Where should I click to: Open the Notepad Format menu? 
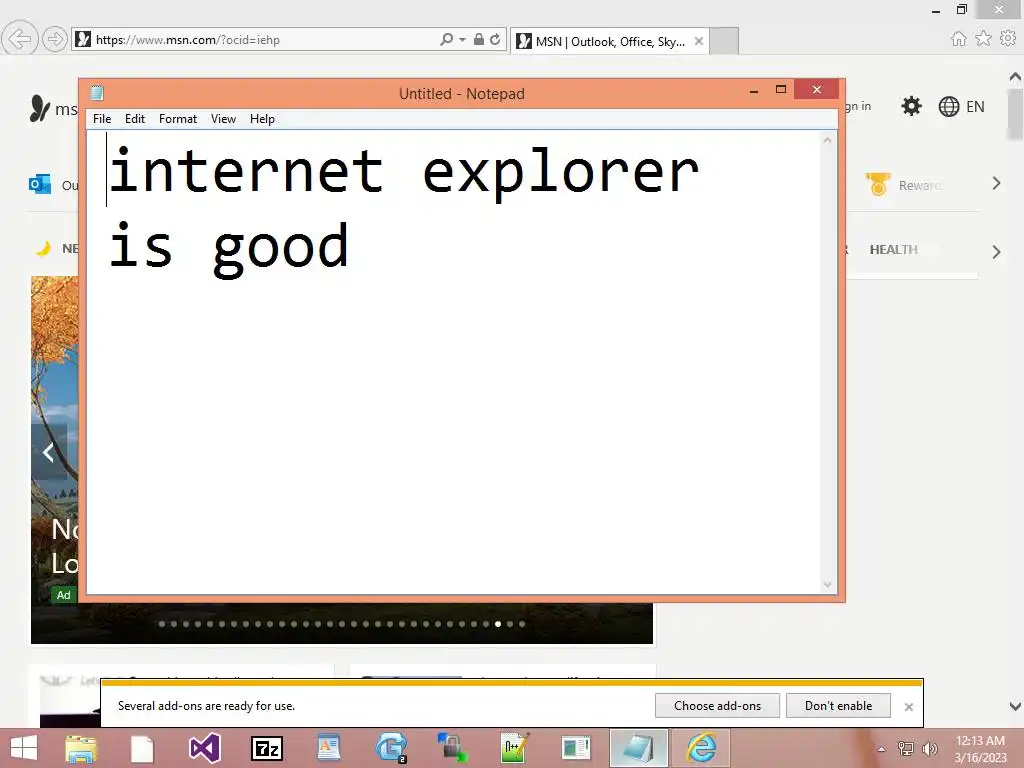(178, 119)
